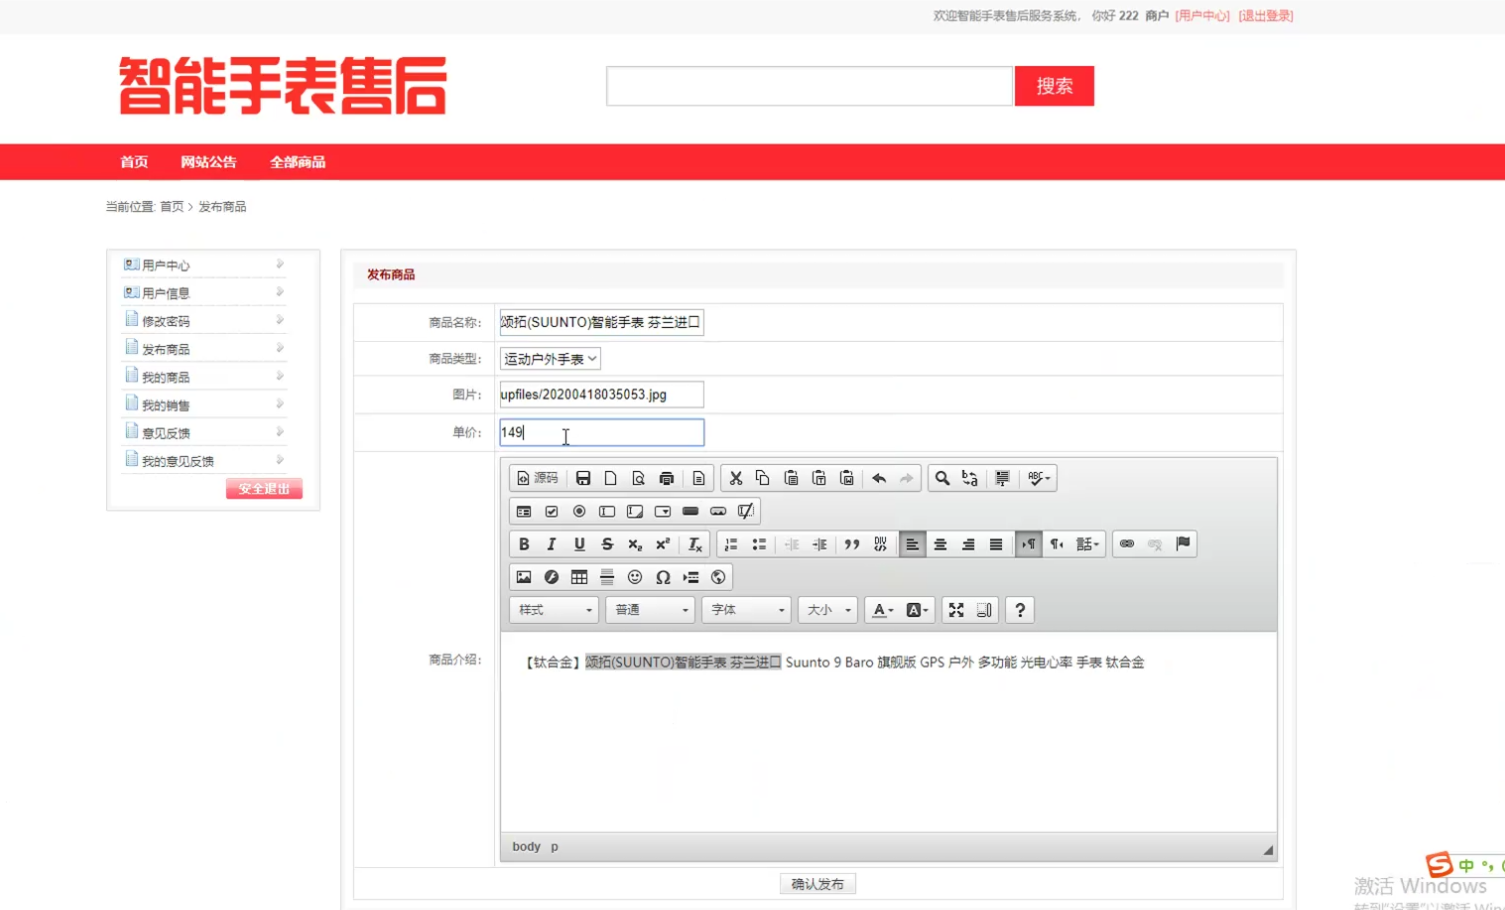Click the Select All icon
The image size is (1505, 910).
pyautogui.click(x=1001, y=478)
